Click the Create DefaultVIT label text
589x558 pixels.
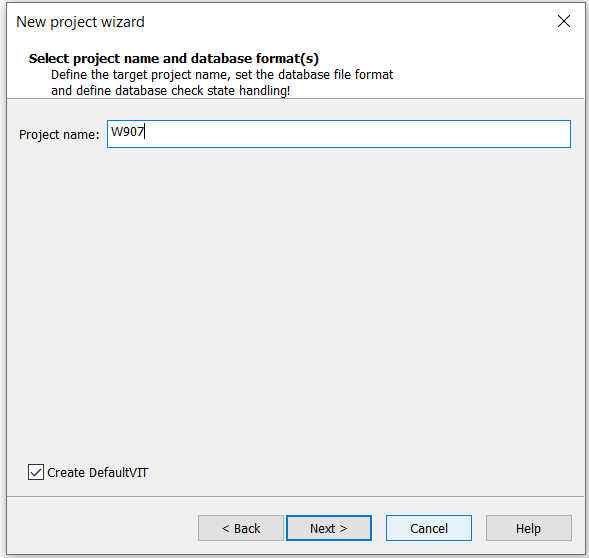click(98, 472)
